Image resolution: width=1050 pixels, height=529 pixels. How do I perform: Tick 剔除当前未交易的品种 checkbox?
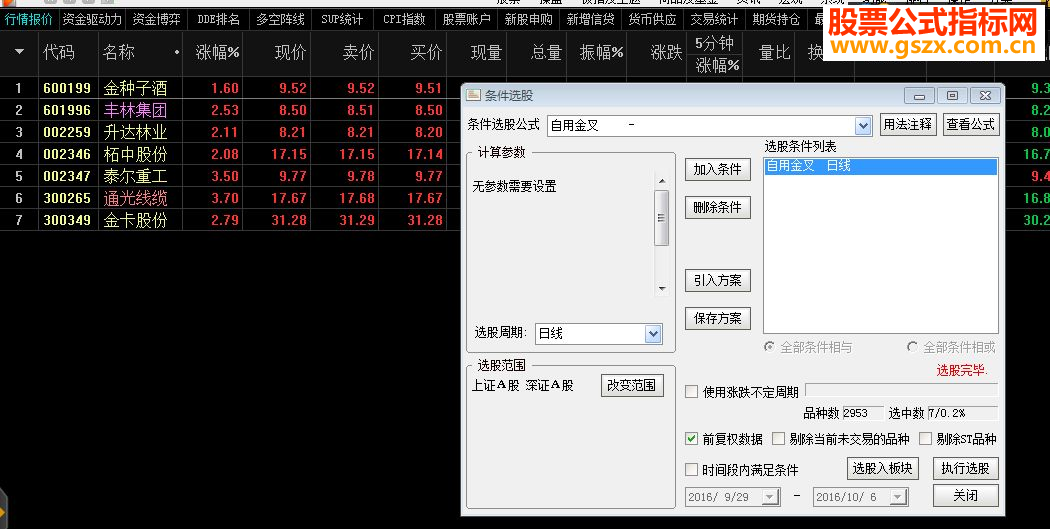click(x=778, y=439)
